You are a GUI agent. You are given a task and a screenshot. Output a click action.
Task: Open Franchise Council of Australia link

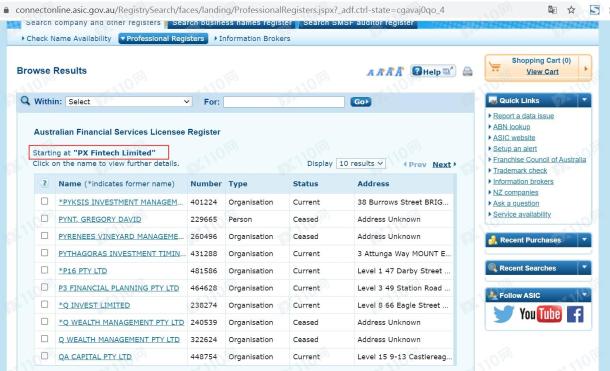coord(539,159)
